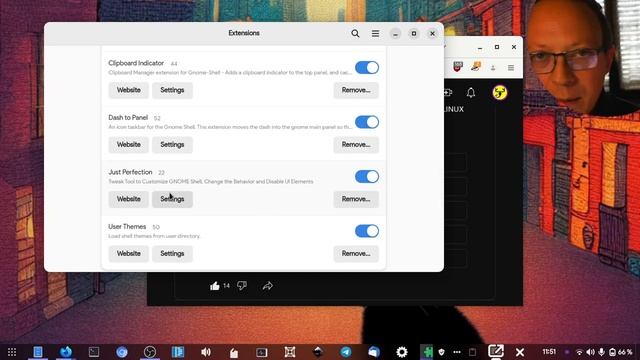The image size is (640, 360).
Task: Click the pencil-on-square taskbar icon
Action: (x=496, y=351)
